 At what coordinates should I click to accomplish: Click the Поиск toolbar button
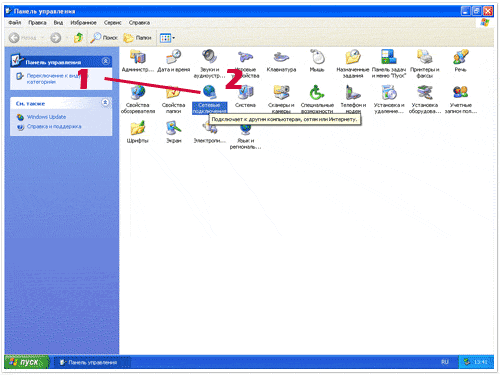pyautogui.click(x=104, y=38)
